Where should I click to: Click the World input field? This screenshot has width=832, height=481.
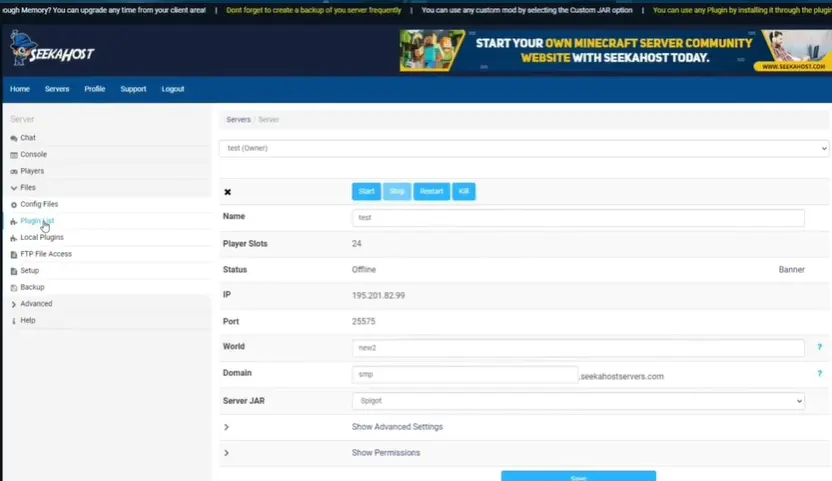click(578, 348)
